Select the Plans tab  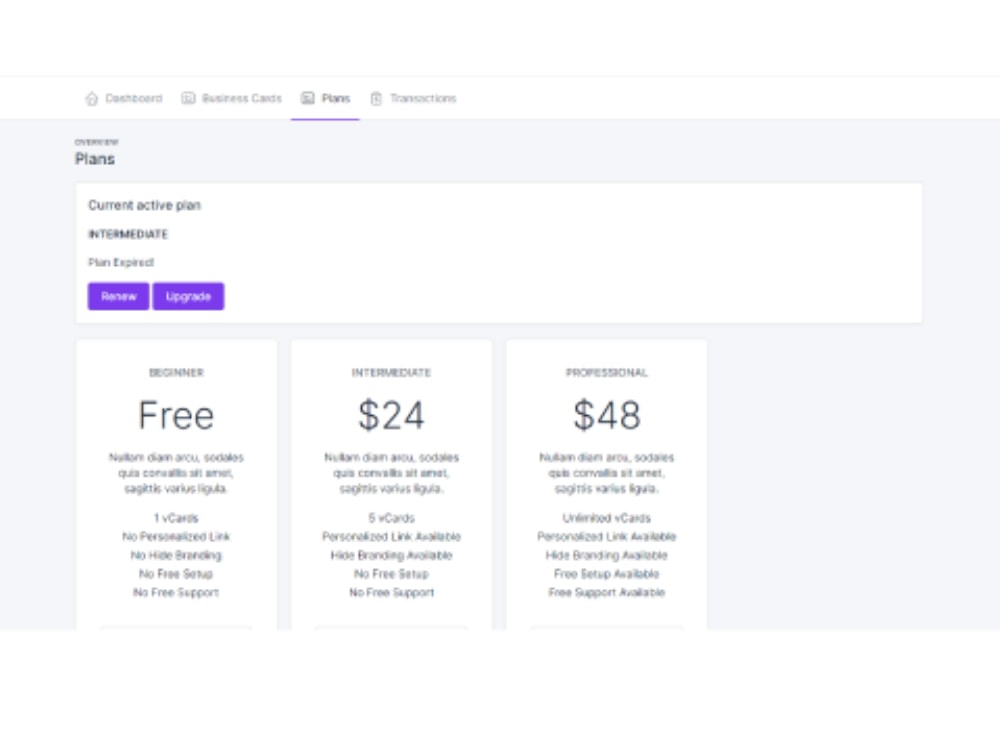[325, 98]
